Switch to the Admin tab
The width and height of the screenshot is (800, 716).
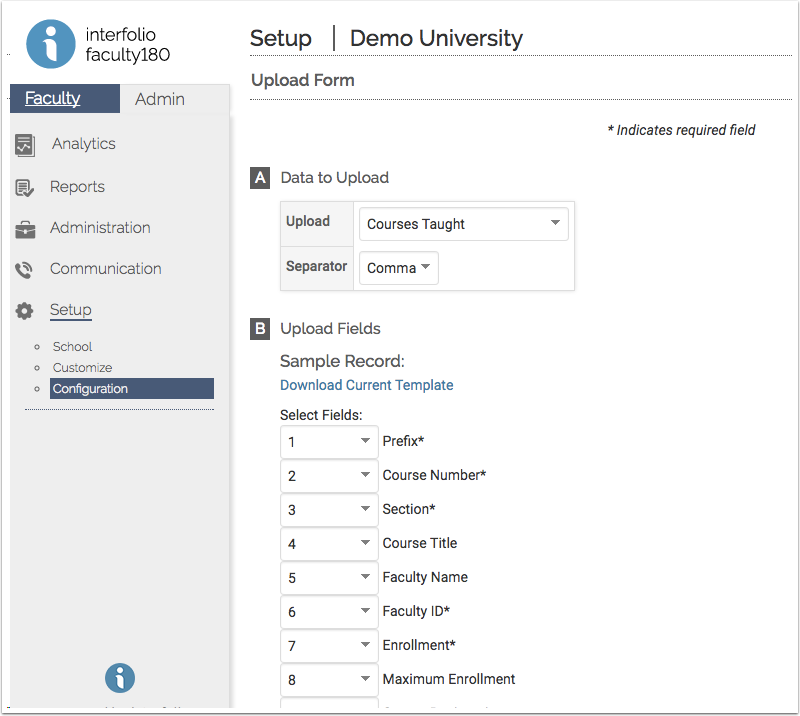point(160,99)
